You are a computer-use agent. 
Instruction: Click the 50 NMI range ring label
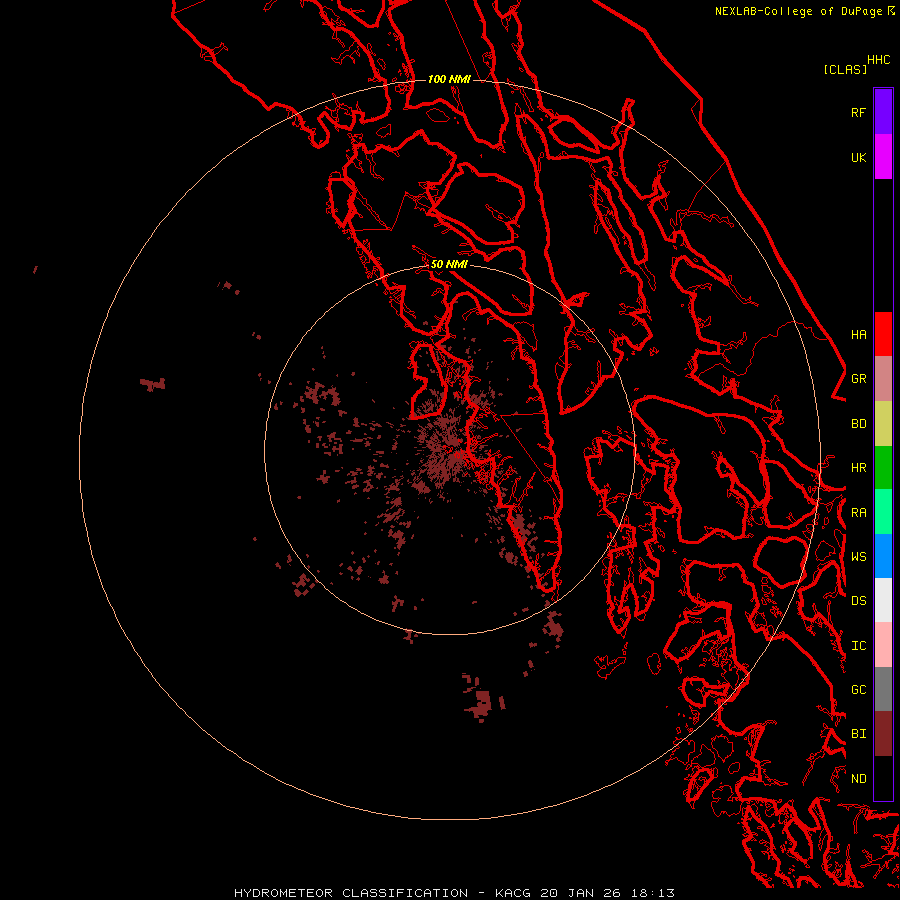[x=449, y=264]
